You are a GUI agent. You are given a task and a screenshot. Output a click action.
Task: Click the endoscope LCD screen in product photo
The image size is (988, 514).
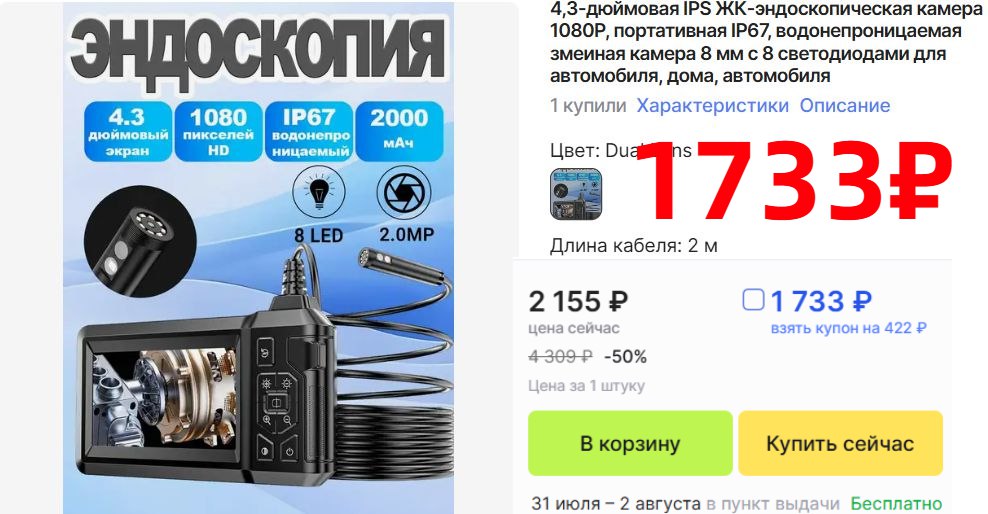point(161,399)
